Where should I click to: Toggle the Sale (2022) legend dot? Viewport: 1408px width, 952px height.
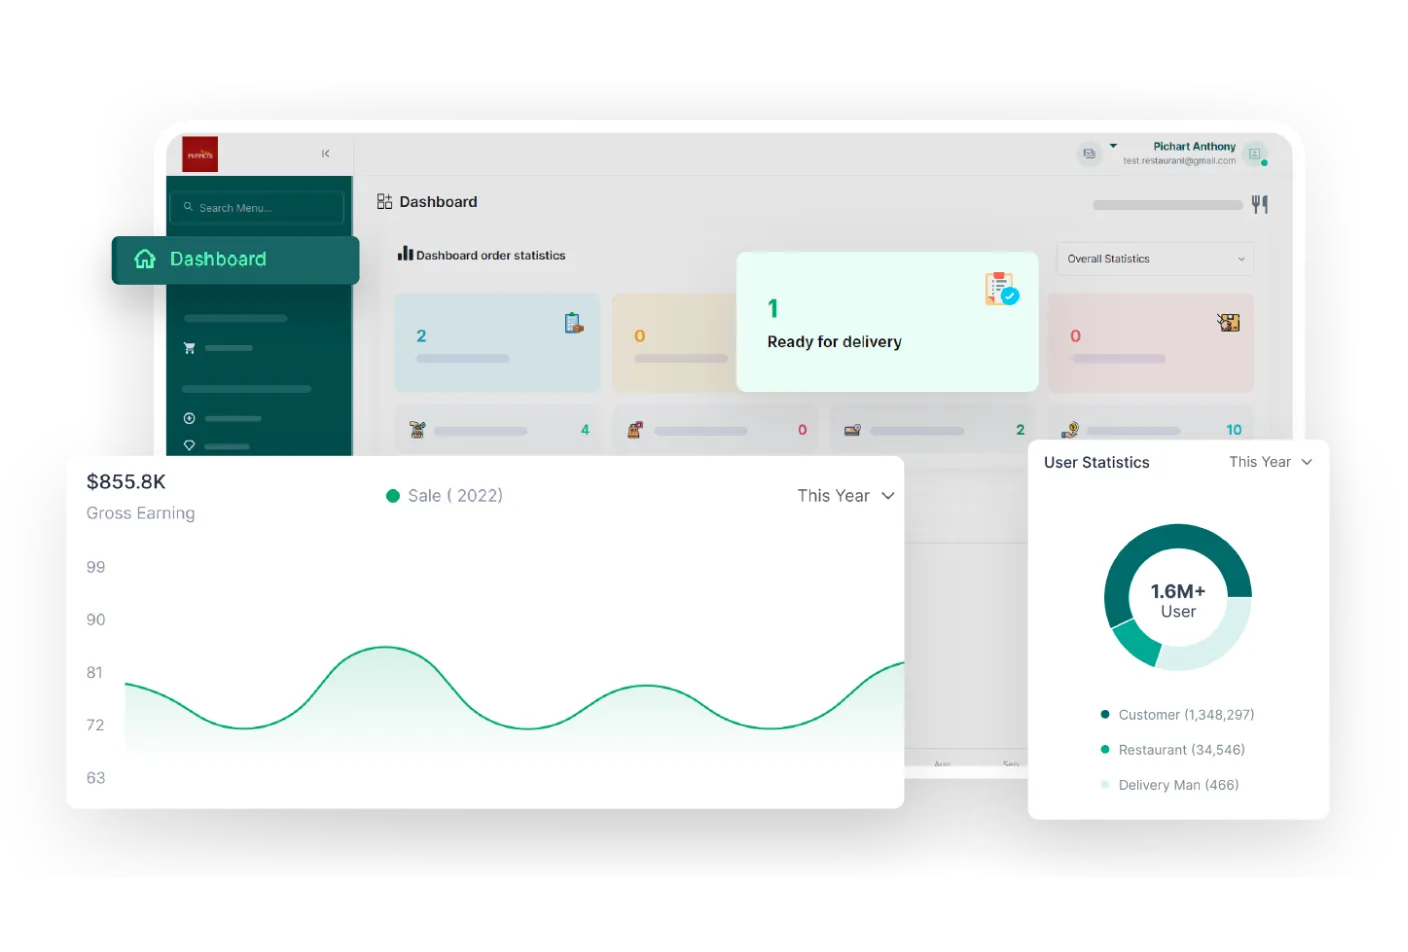point(393,496)
